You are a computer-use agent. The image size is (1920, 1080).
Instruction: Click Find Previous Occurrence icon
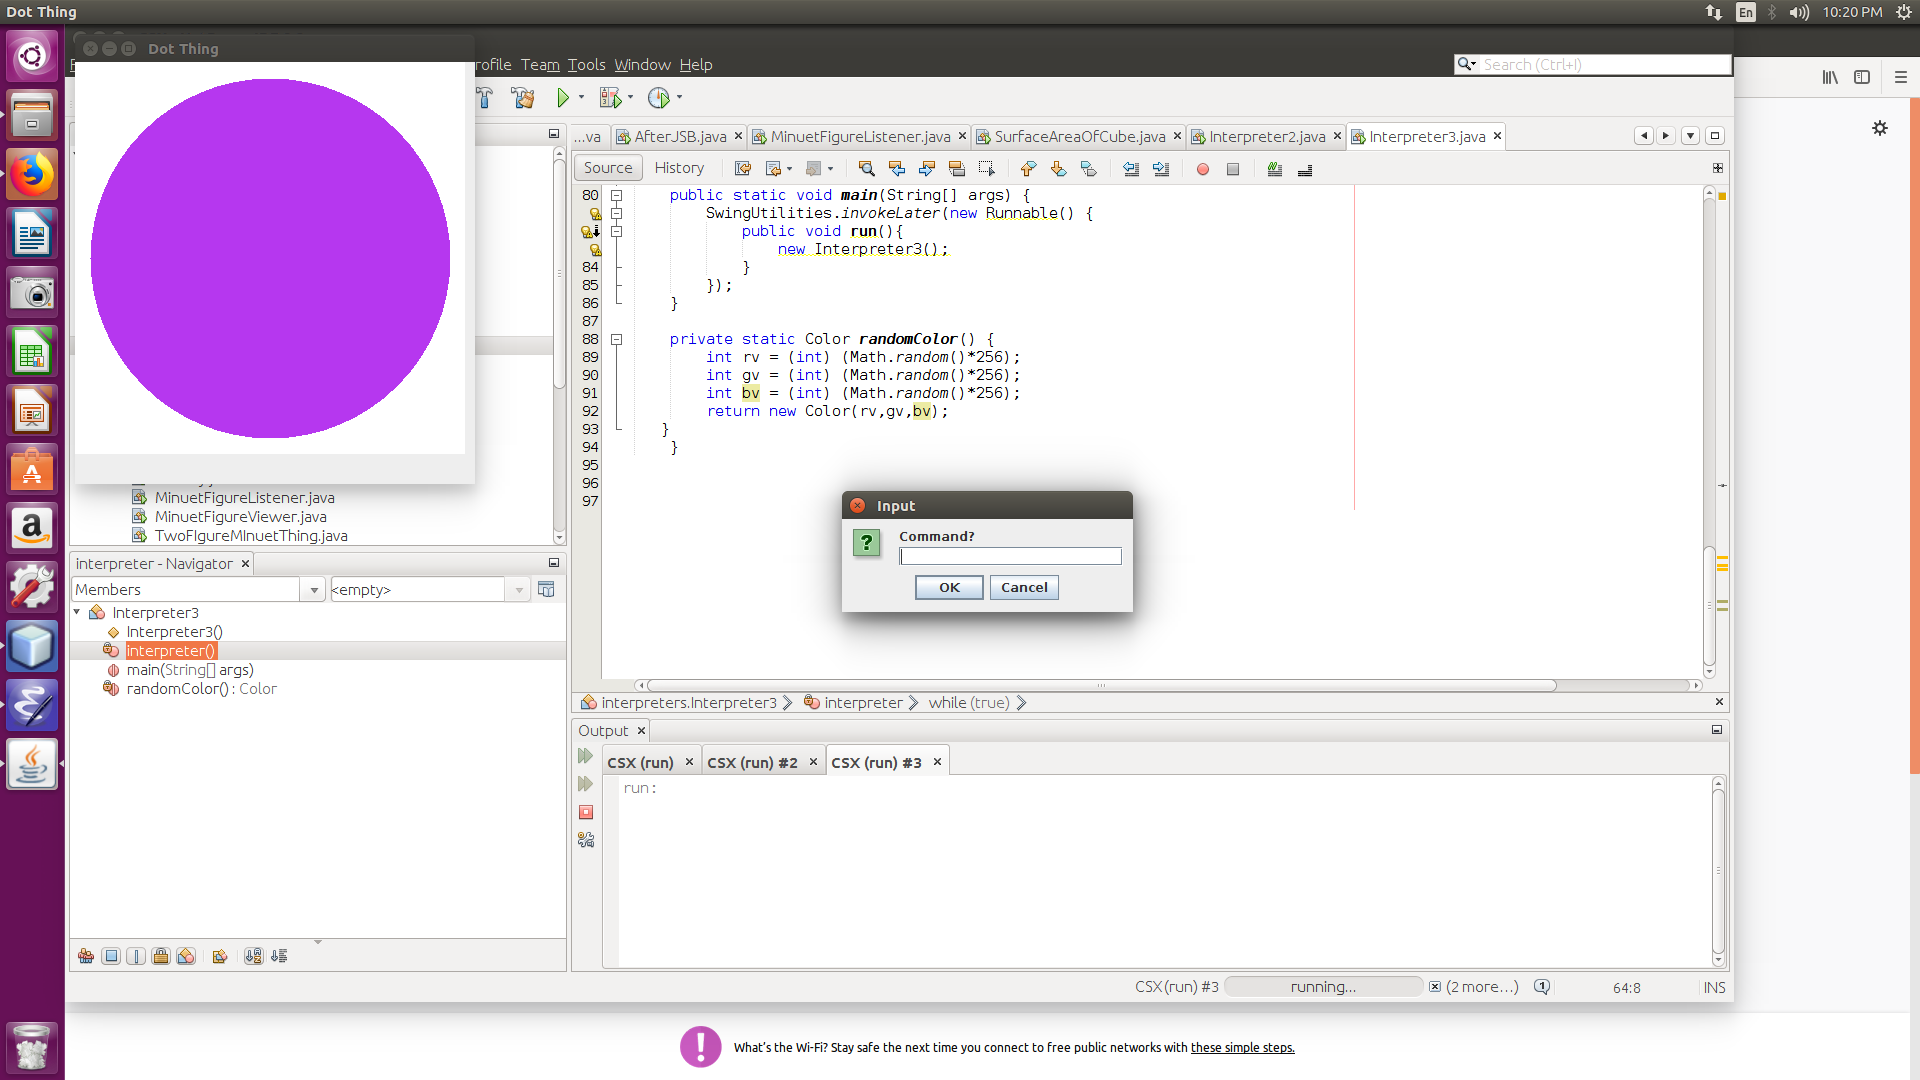tap(896, 169)
